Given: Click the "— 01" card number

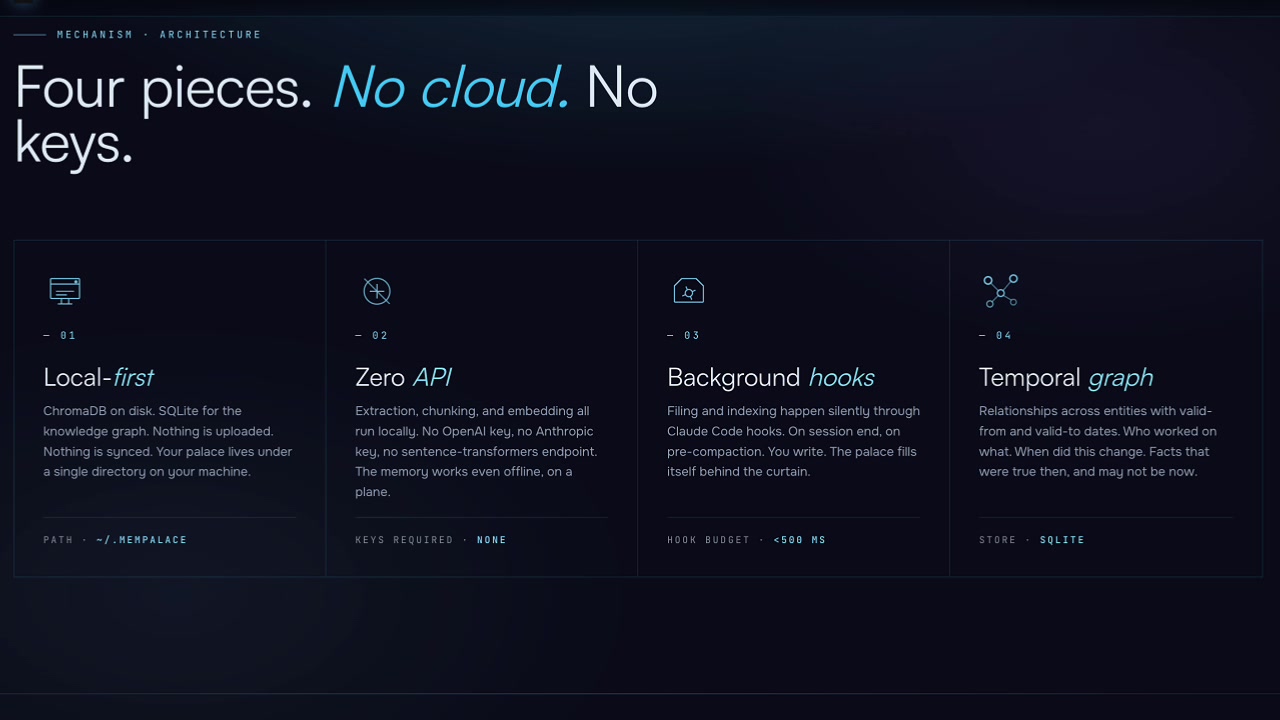Looking at the screenshot, I should [60, 335].
